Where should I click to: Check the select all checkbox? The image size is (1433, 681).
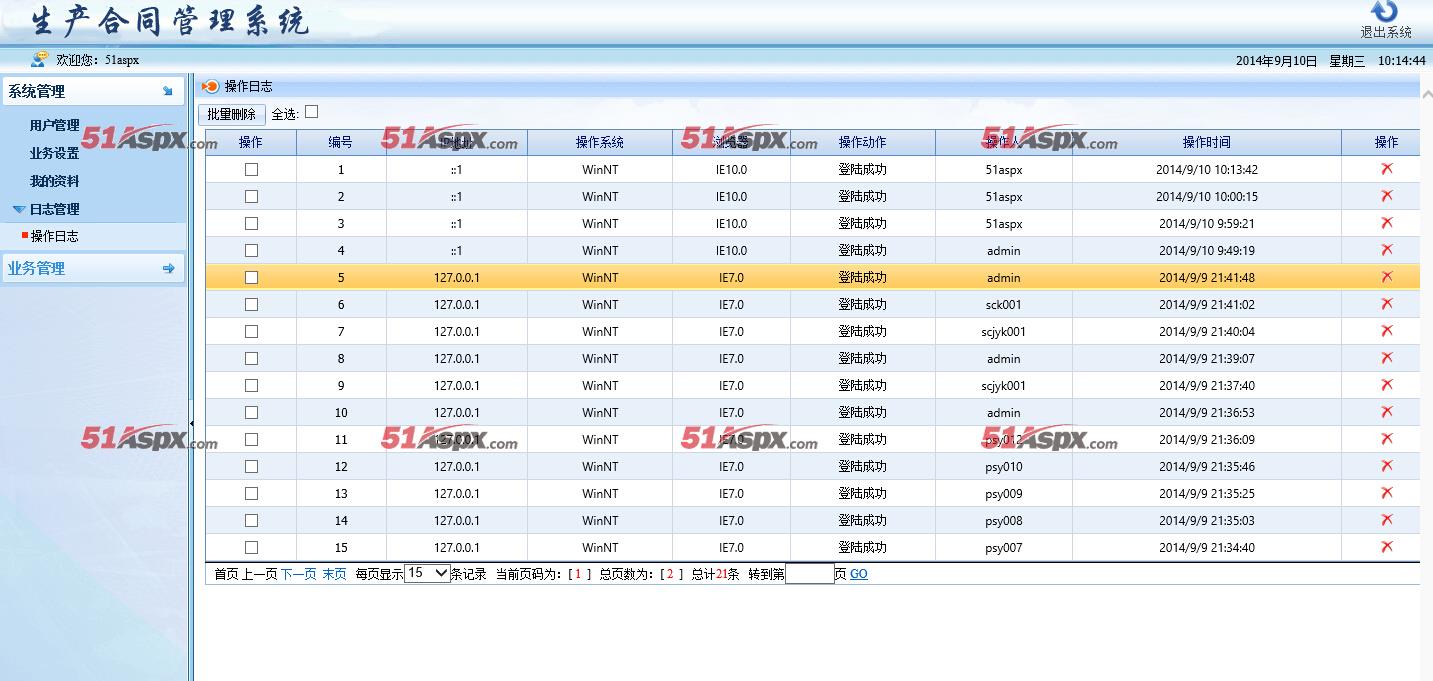(311, 112)
